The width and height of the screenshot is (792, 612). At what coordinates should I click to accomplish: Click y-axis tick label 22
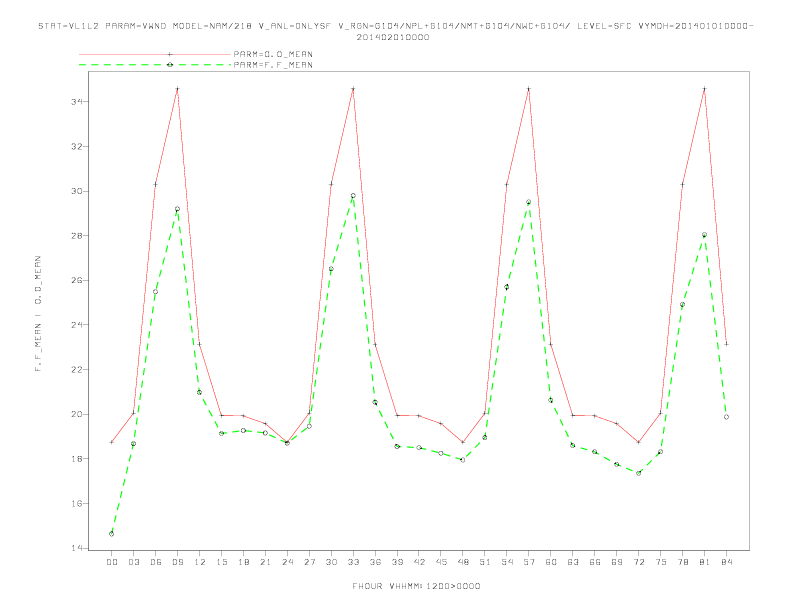pyautogui.click(x=76, y=370)
